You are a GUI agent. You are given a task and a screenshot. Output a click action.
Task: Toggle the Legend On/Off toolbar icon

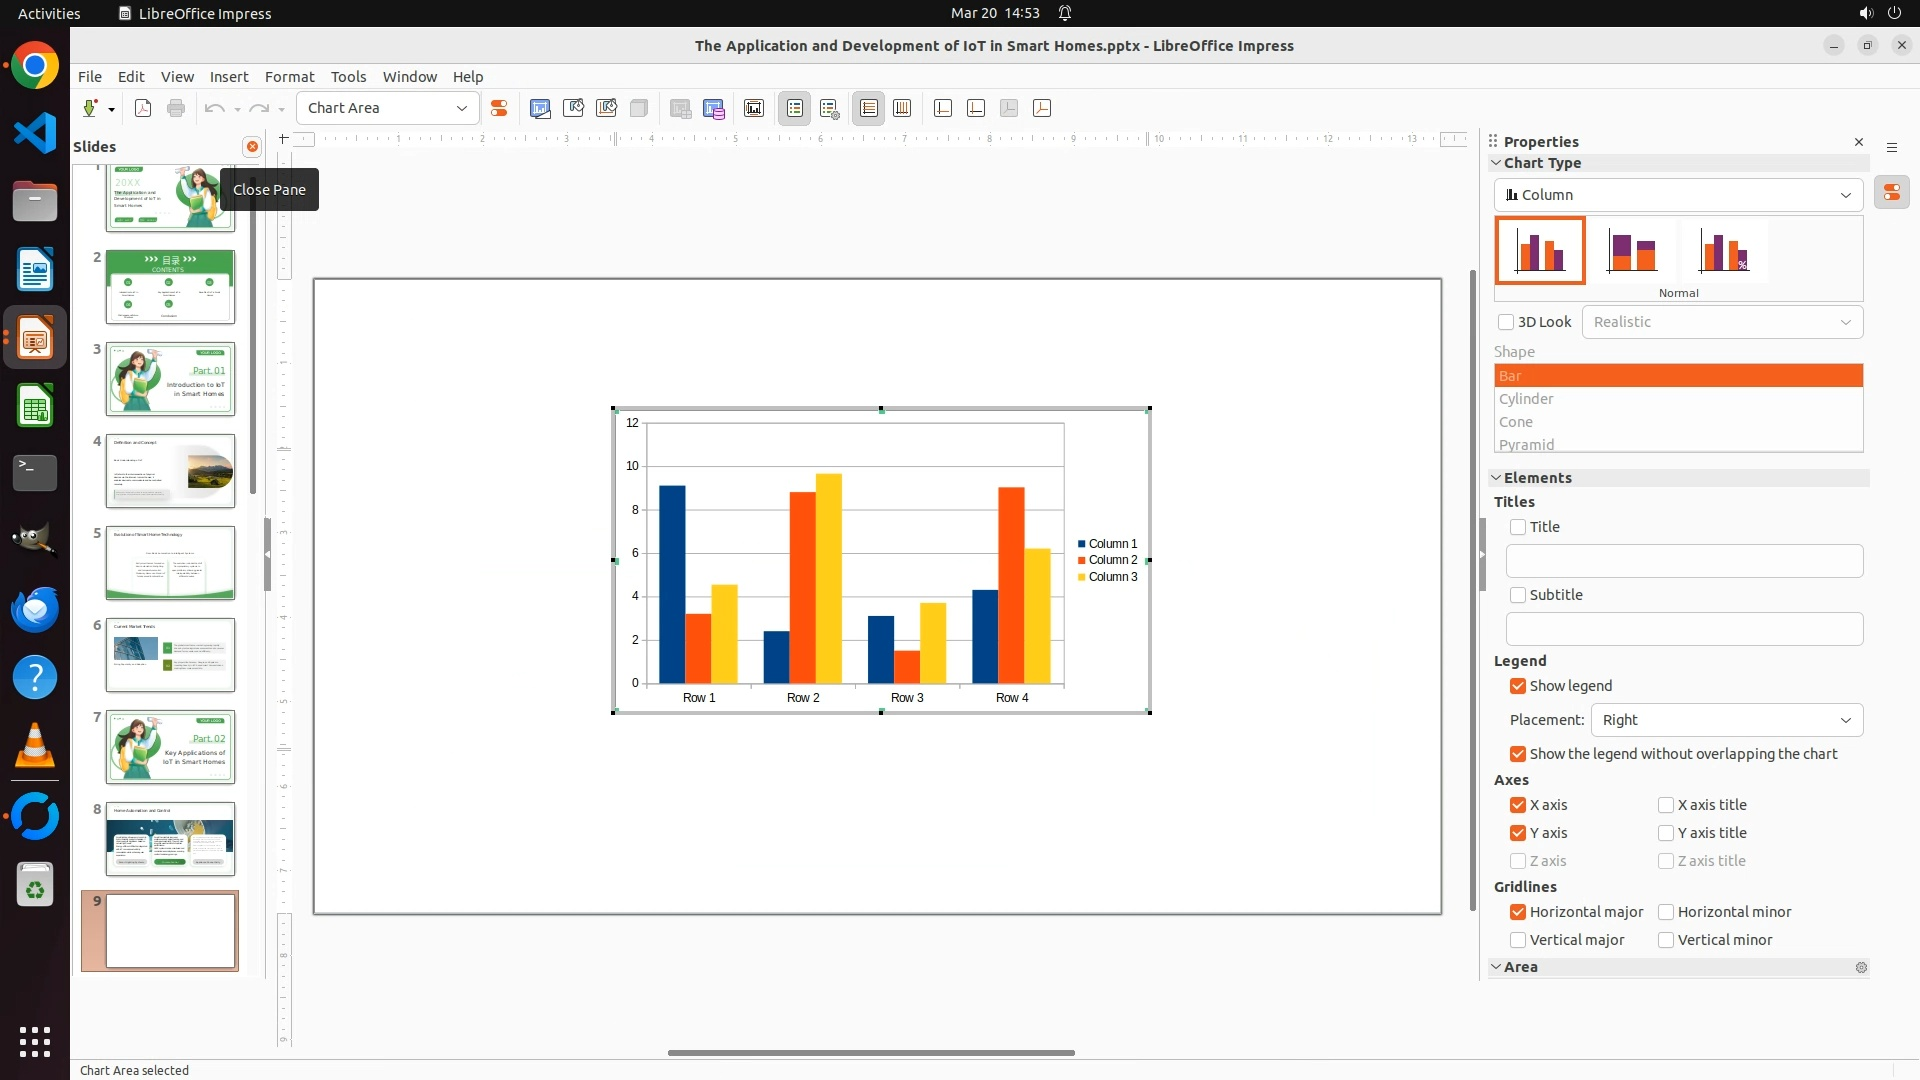795,108
